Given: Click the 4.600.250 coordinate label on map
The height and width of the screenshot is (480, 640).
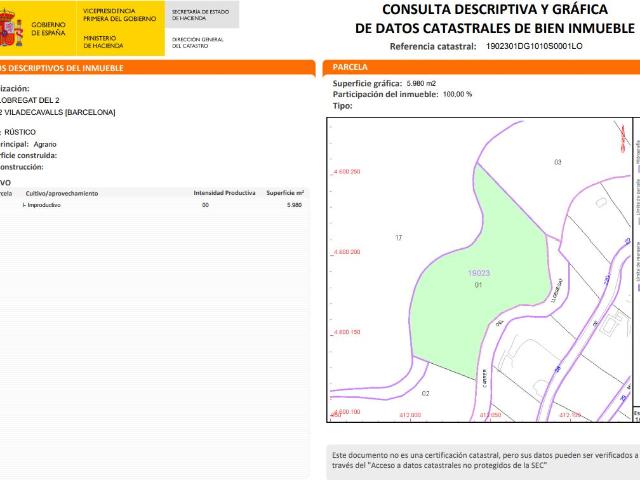Looking at the screenshot, I should [346, 172].
